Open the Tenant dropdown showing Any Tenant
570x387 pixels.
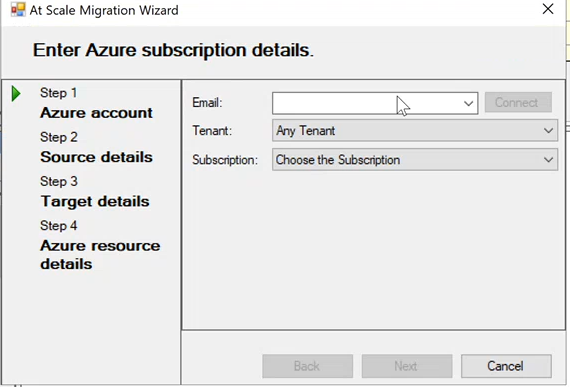pos(415,130)
